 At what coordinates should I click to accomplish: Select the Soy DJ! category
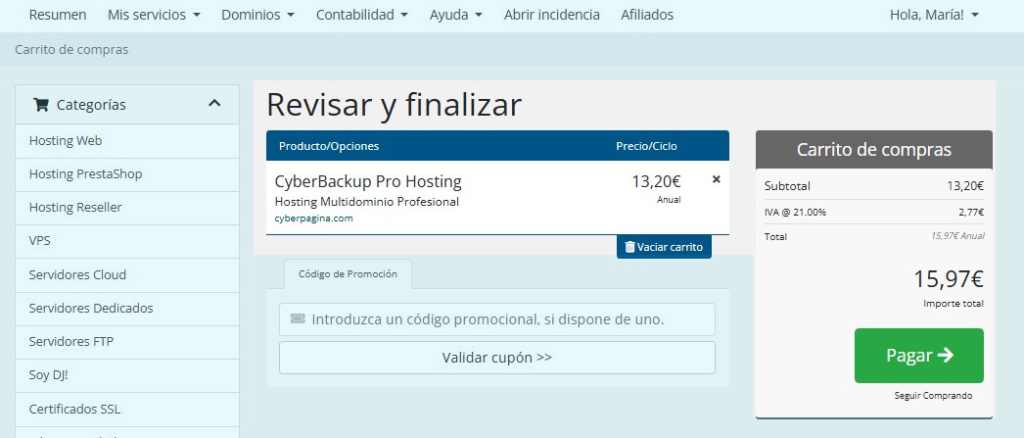pyautogui.click(x=127, y=375)
